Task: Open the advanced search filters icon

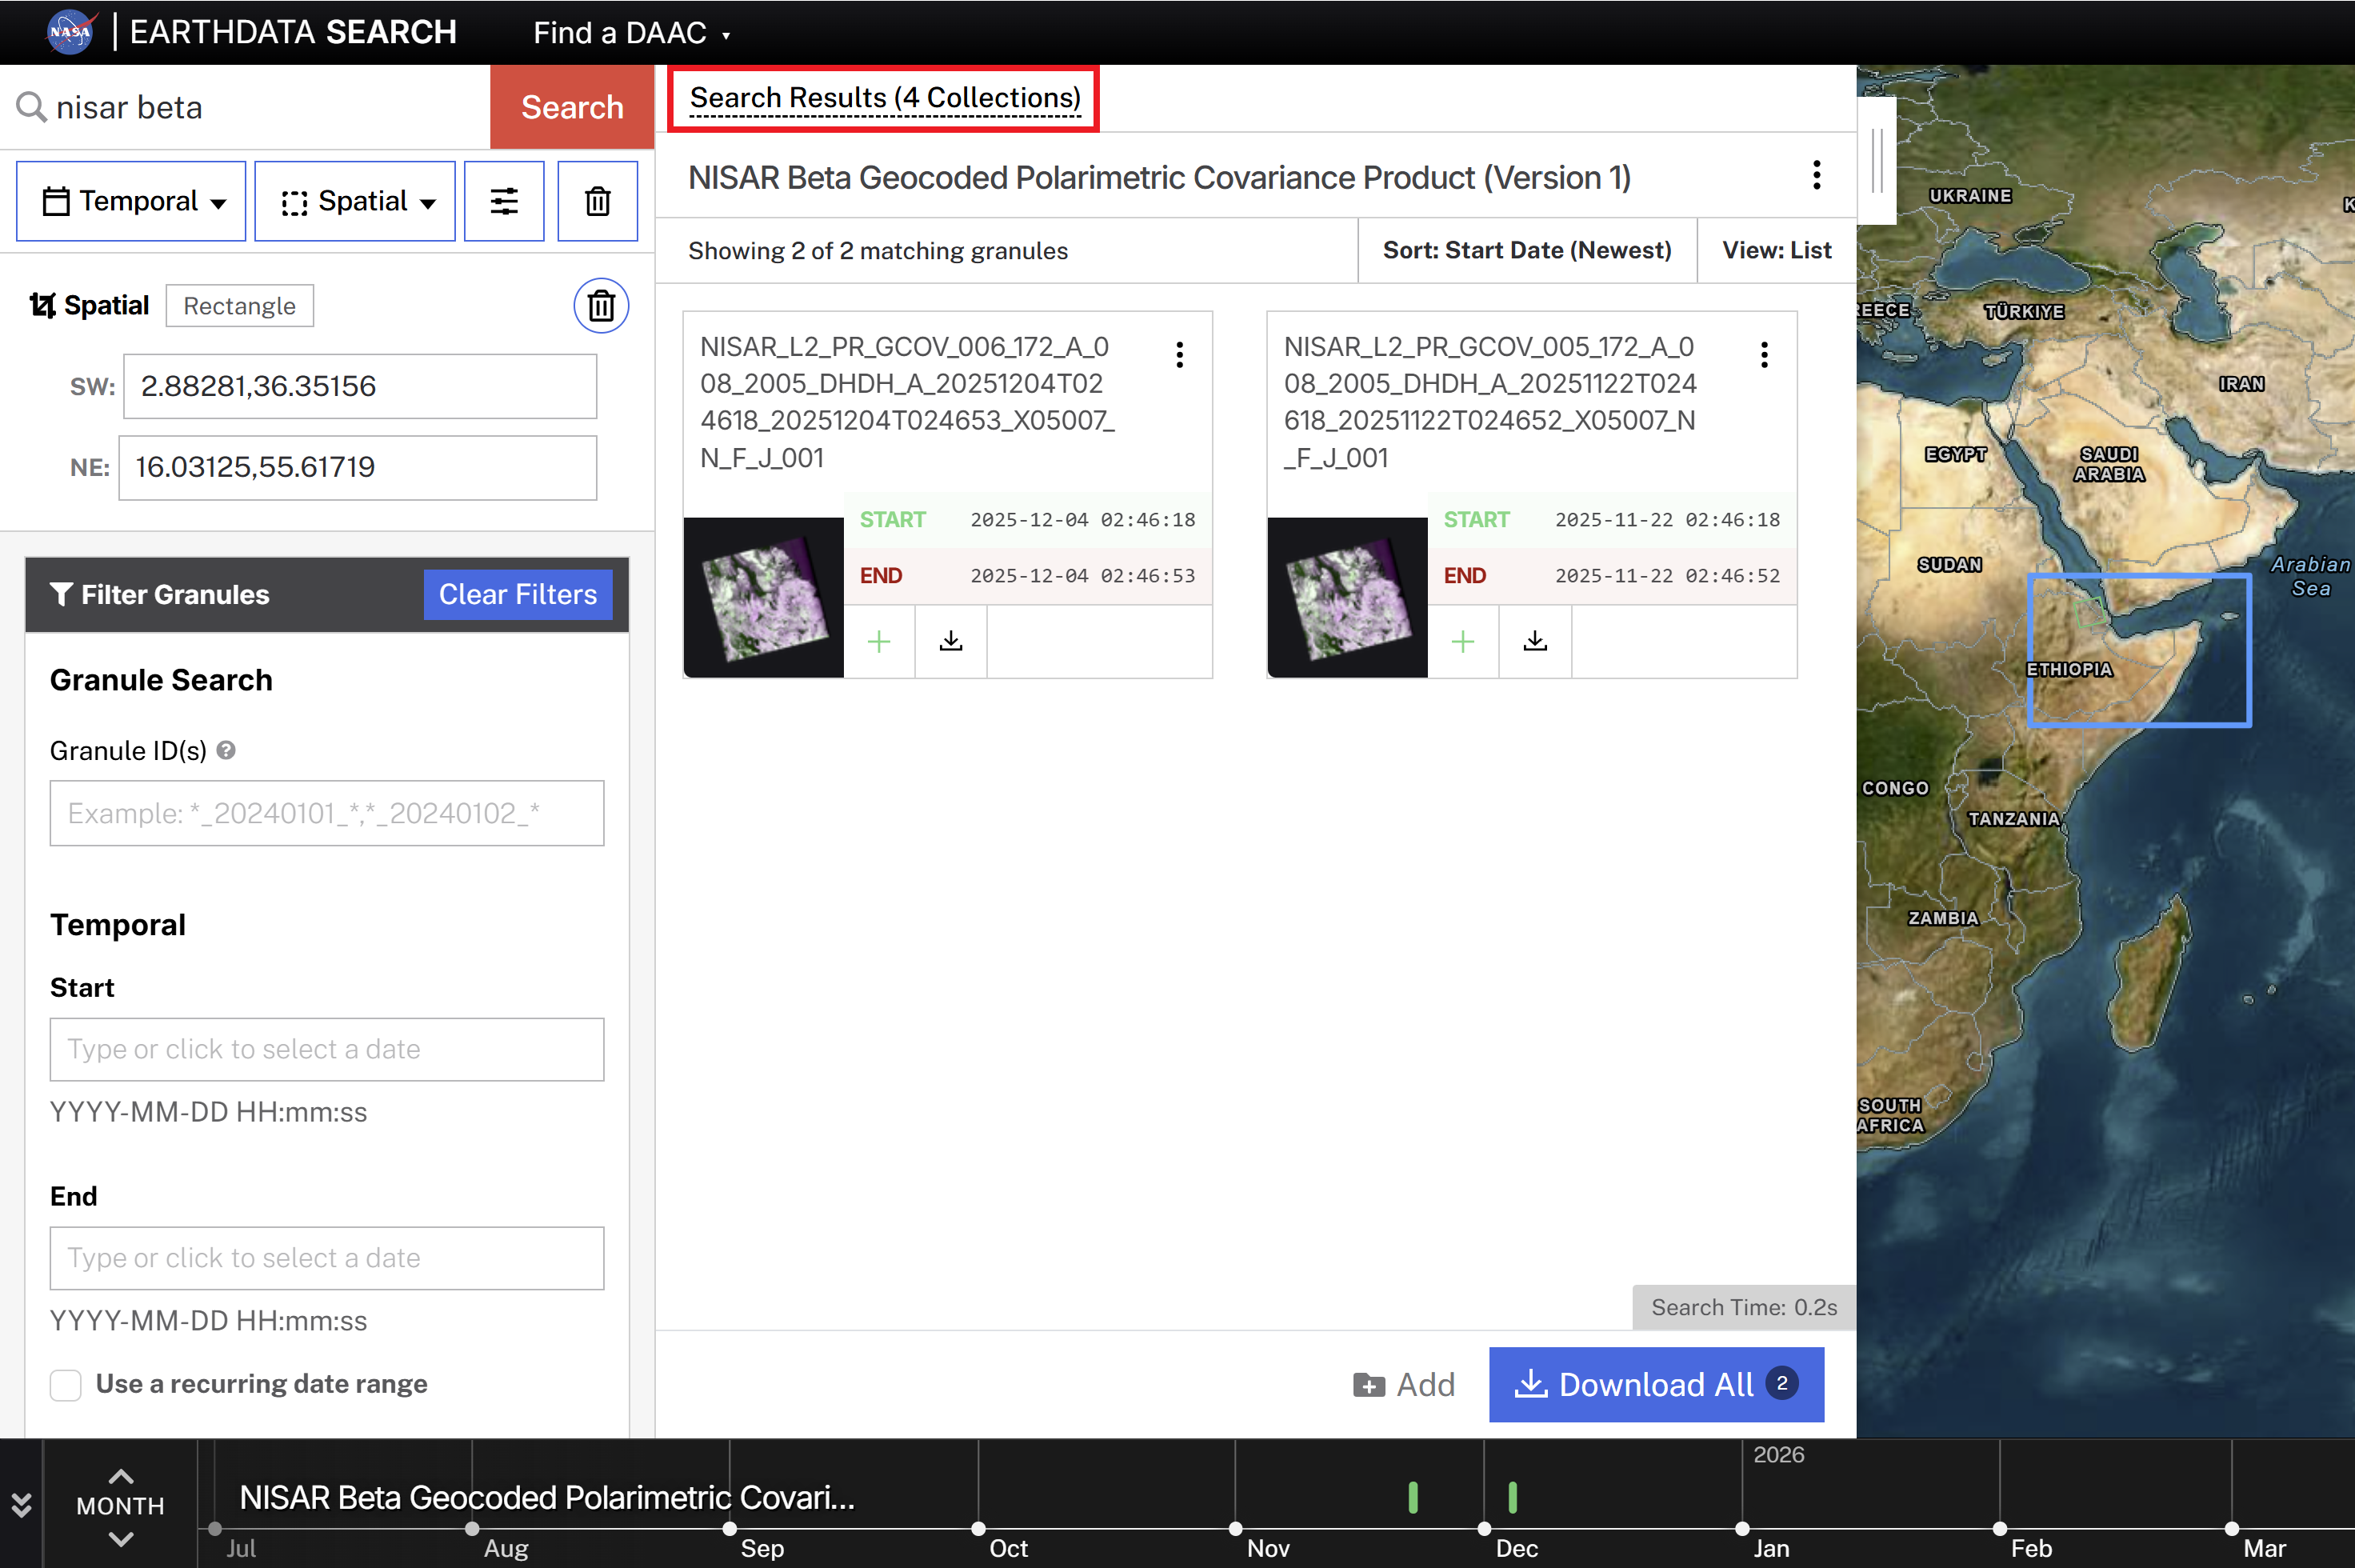Action: [x=503, y=201]
